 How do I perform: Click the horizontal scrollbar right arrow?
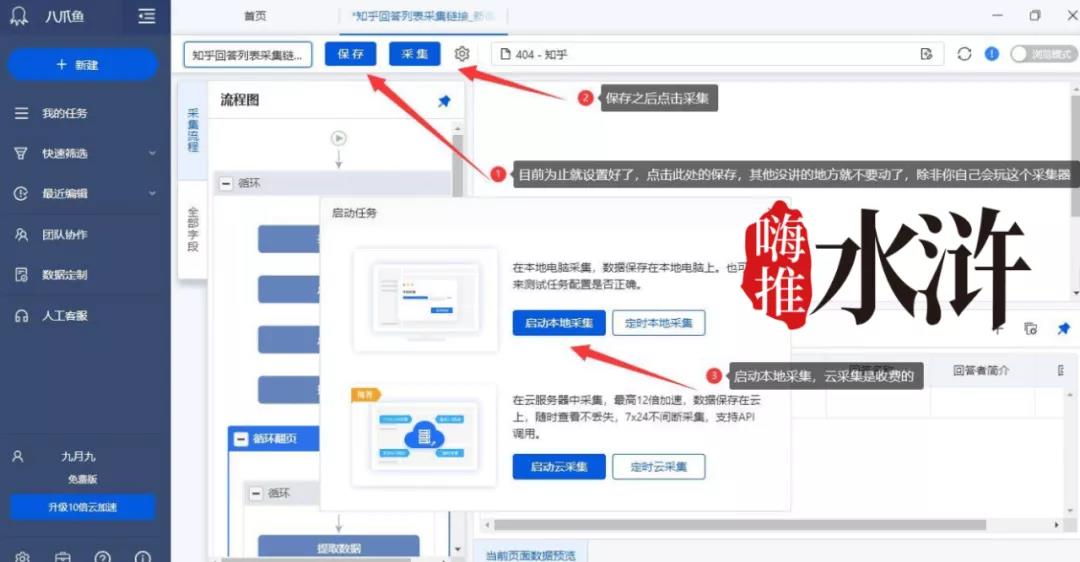(x=1057, y=525)
